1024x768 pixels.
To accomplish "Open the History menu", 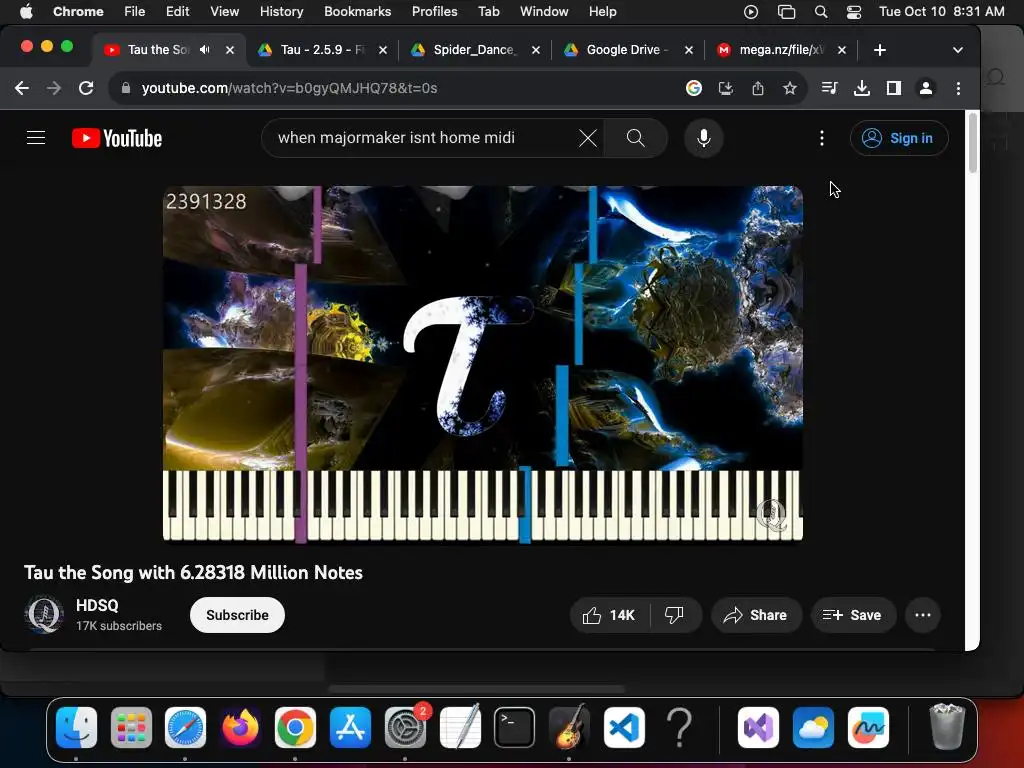I will click(x=281, y=11).
